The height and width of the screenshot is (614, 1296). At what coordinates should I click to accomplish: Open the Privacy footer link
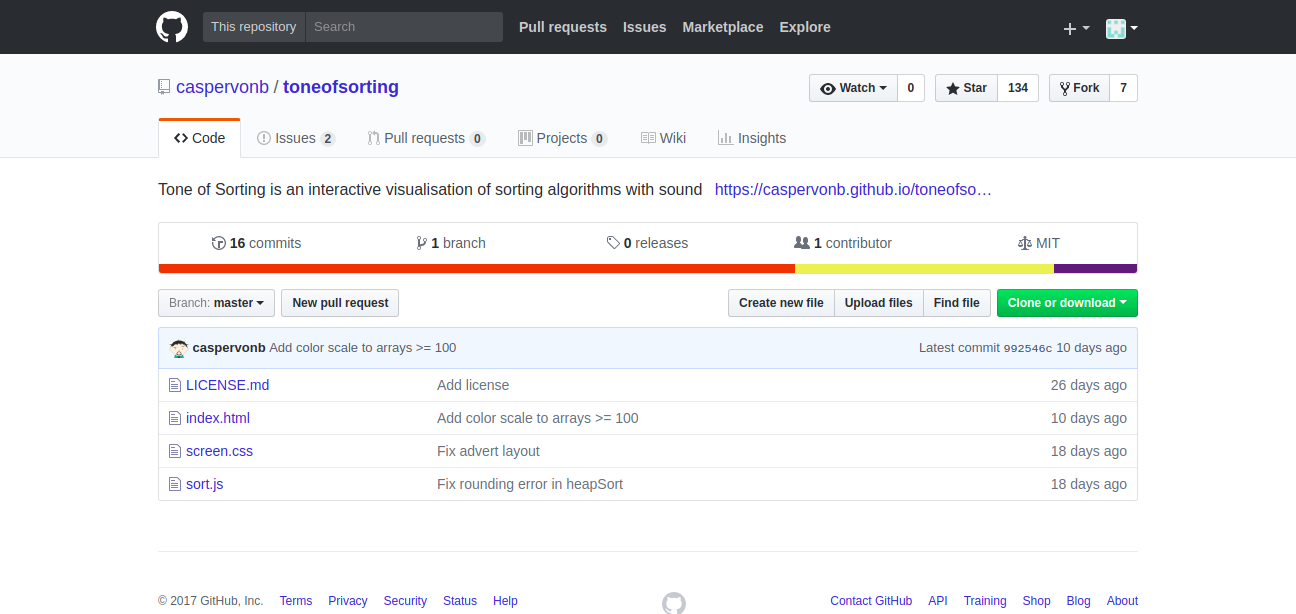348,601
